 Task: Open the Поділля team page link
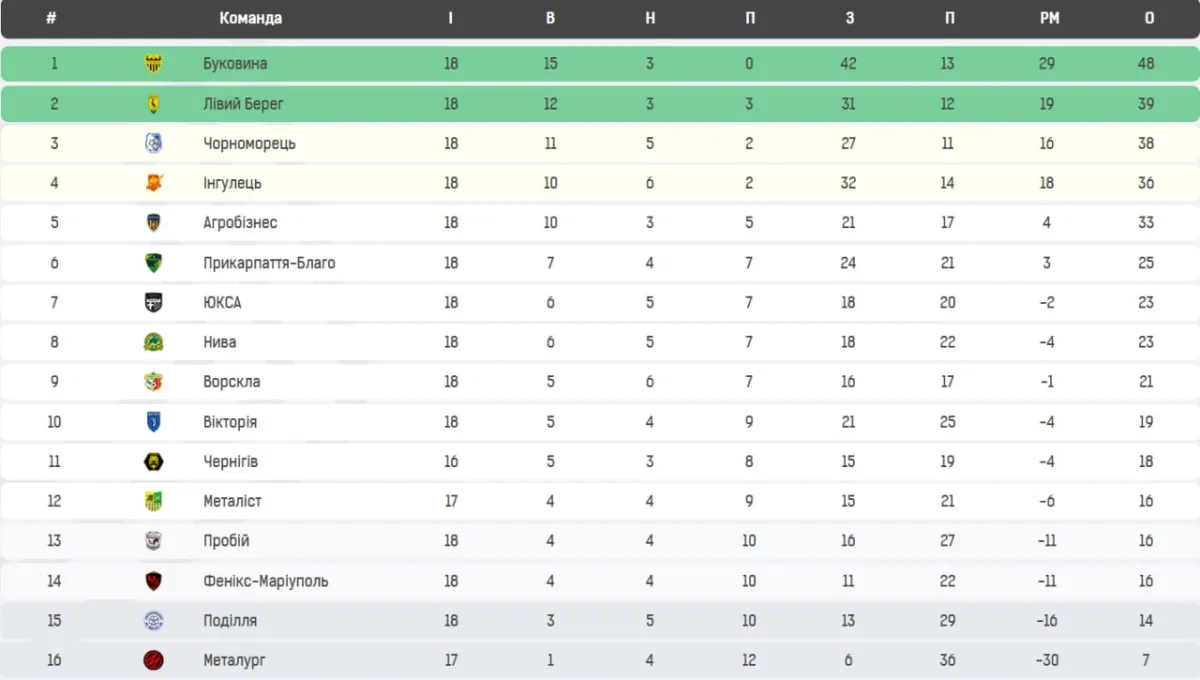click(x=229, y=620)
